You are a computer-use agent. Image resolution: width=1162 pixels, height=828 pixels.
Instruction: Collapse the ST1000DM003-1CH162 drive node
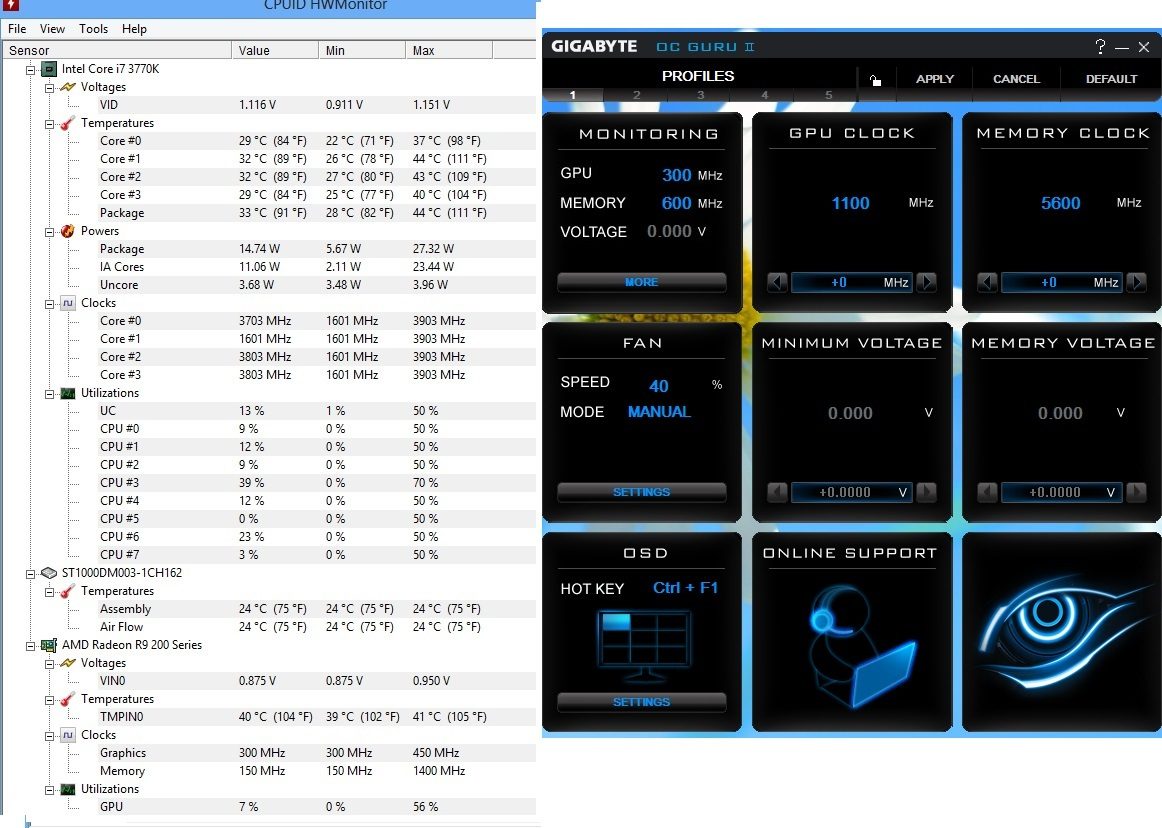point(30,574)
